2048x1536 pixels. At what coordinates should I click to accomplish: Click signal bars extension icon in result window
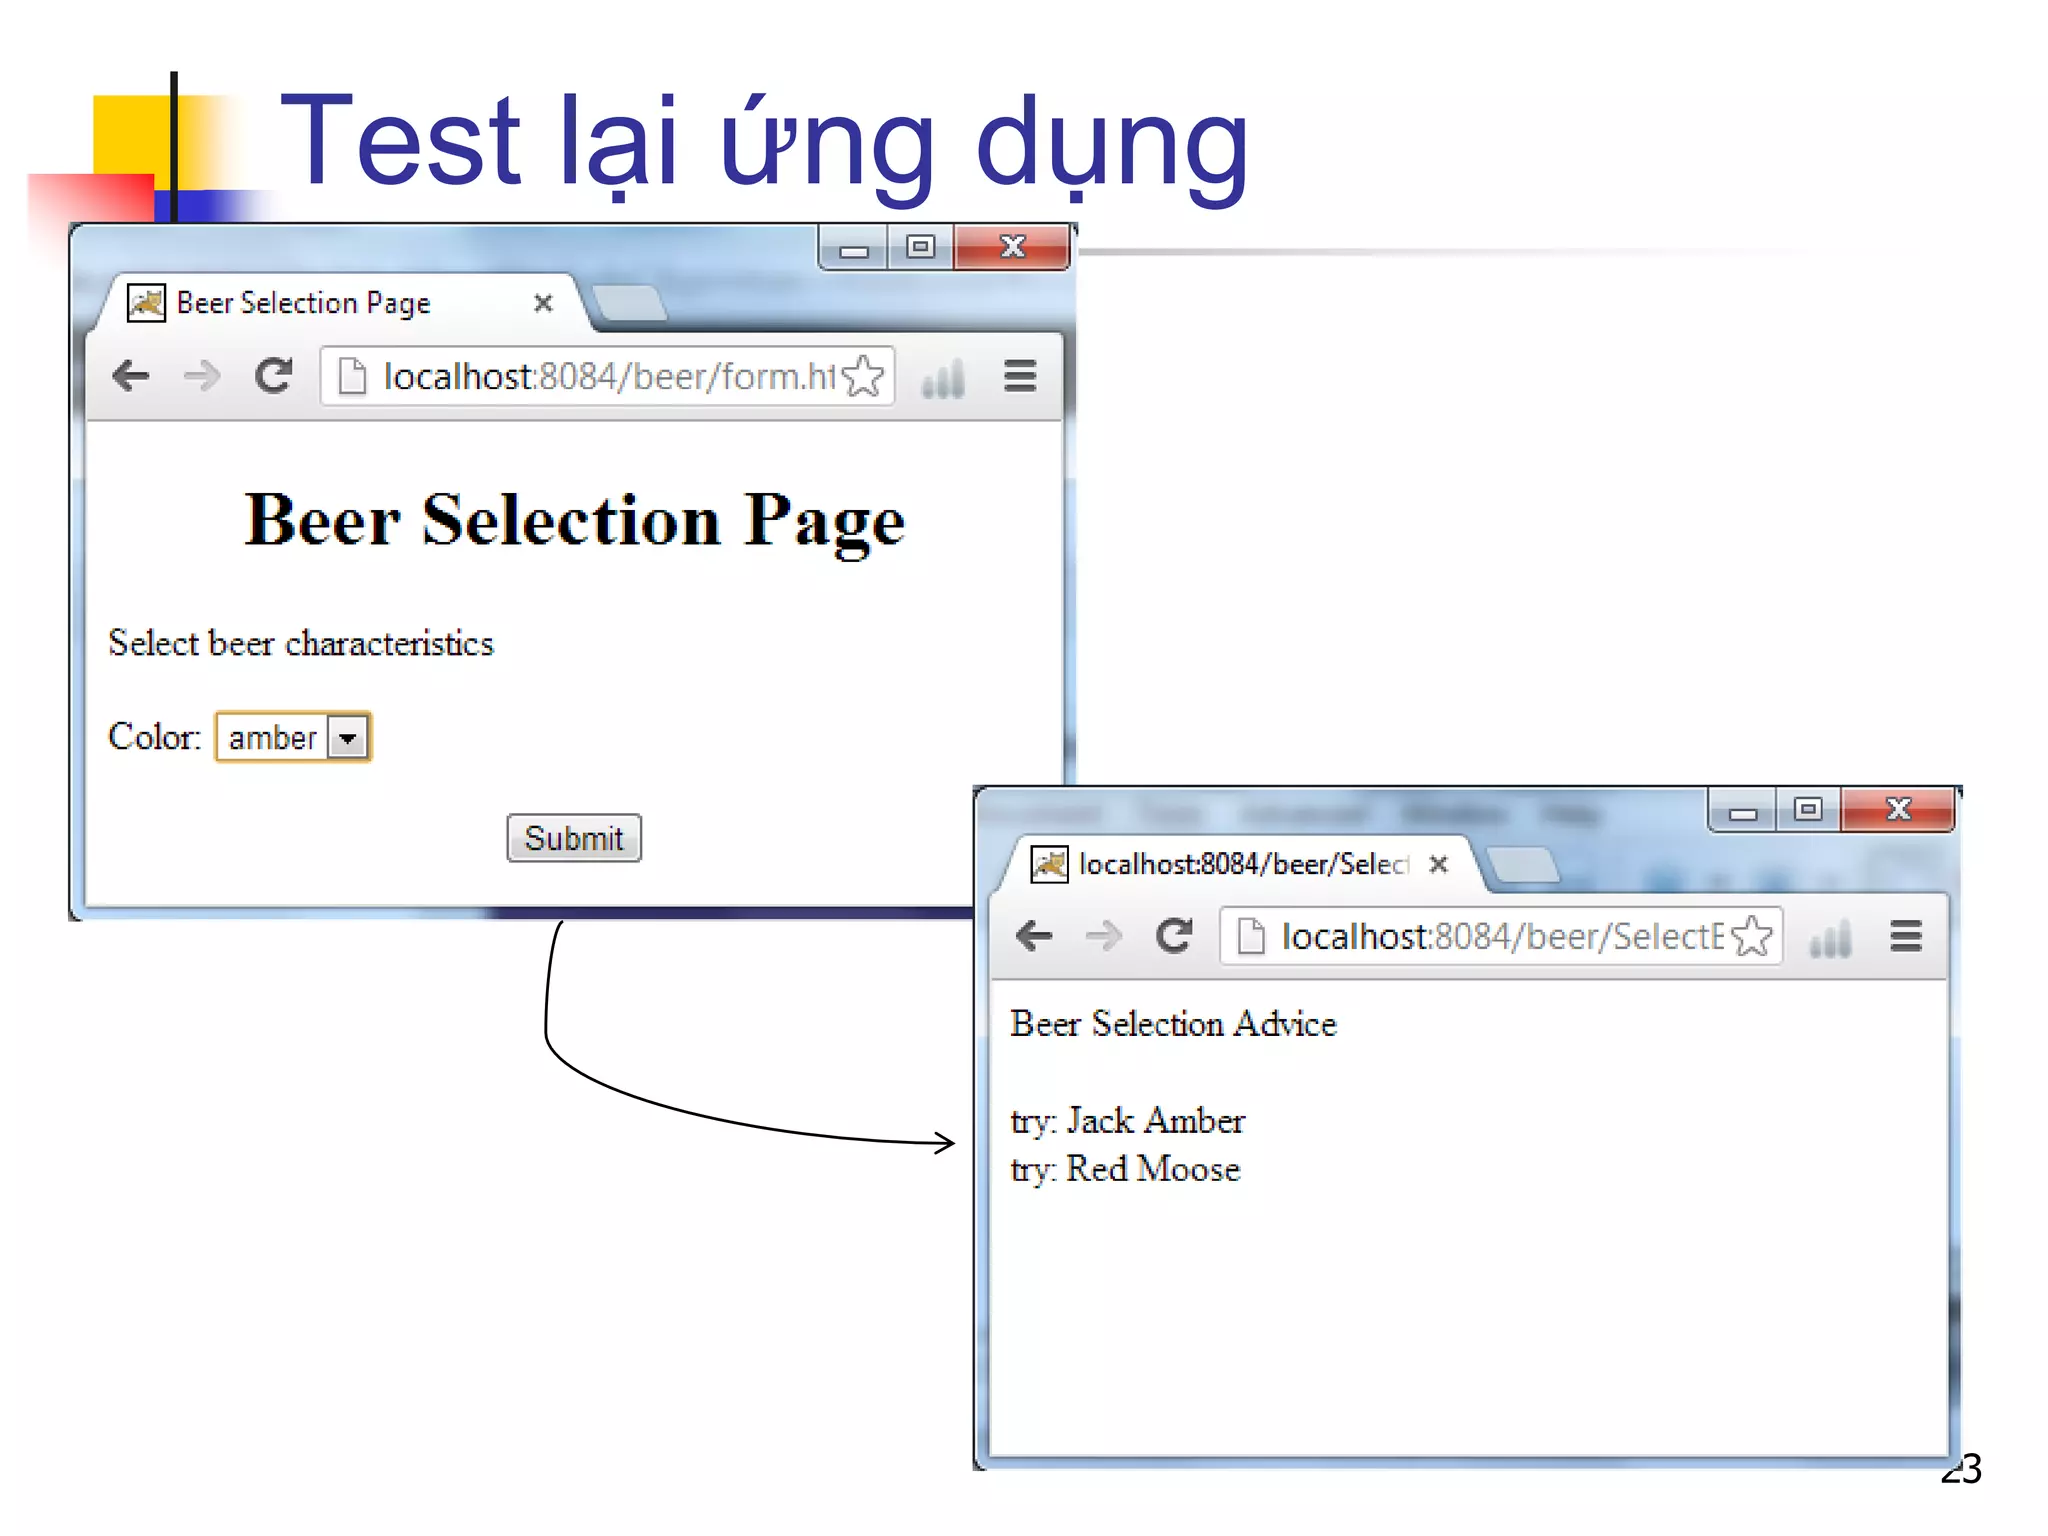pos(1830,938)
